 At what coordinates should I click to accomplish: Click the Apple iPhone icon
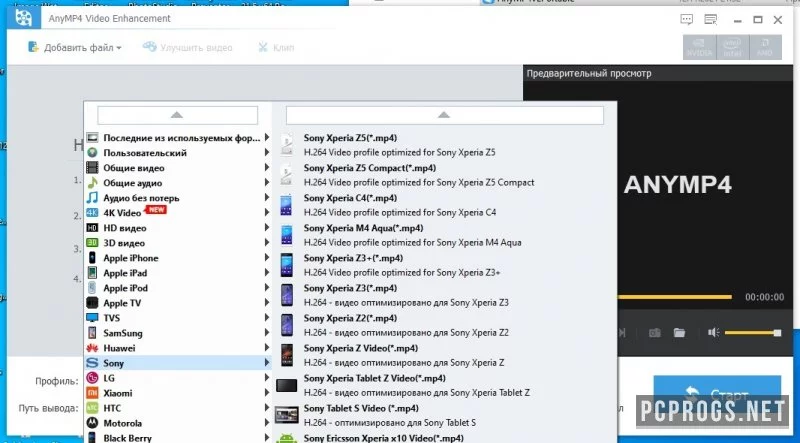pyautogui.click(x=92, y=258)
